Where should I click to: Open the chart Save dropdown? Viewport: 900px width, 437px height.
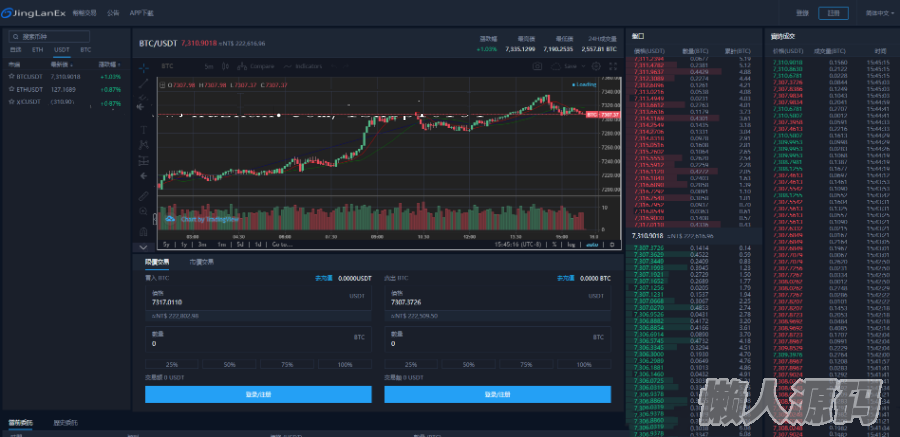click(568, 66)
